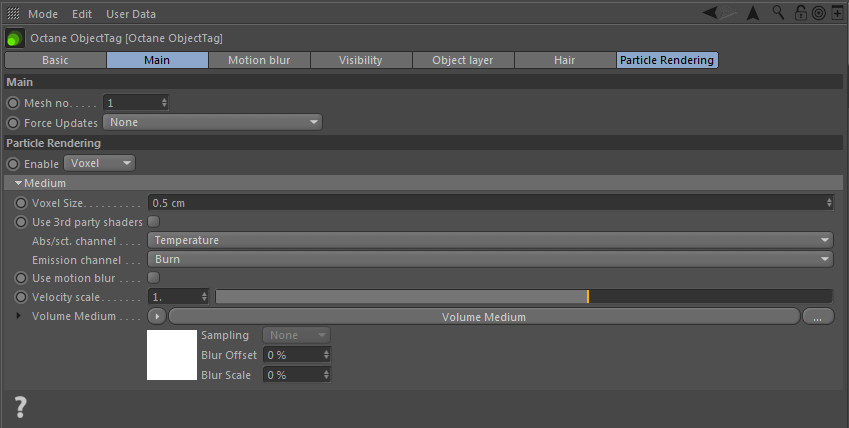Click the question mark help icon
This screenshot has width=849, height=428.
tap(20, 407)
